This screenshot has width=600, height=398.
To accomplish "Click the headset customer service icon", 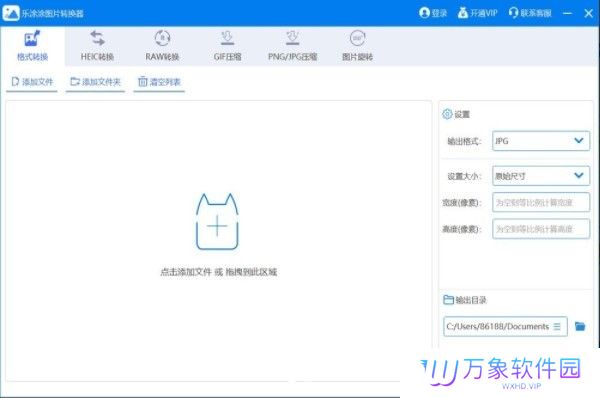I will click(513, 13).
